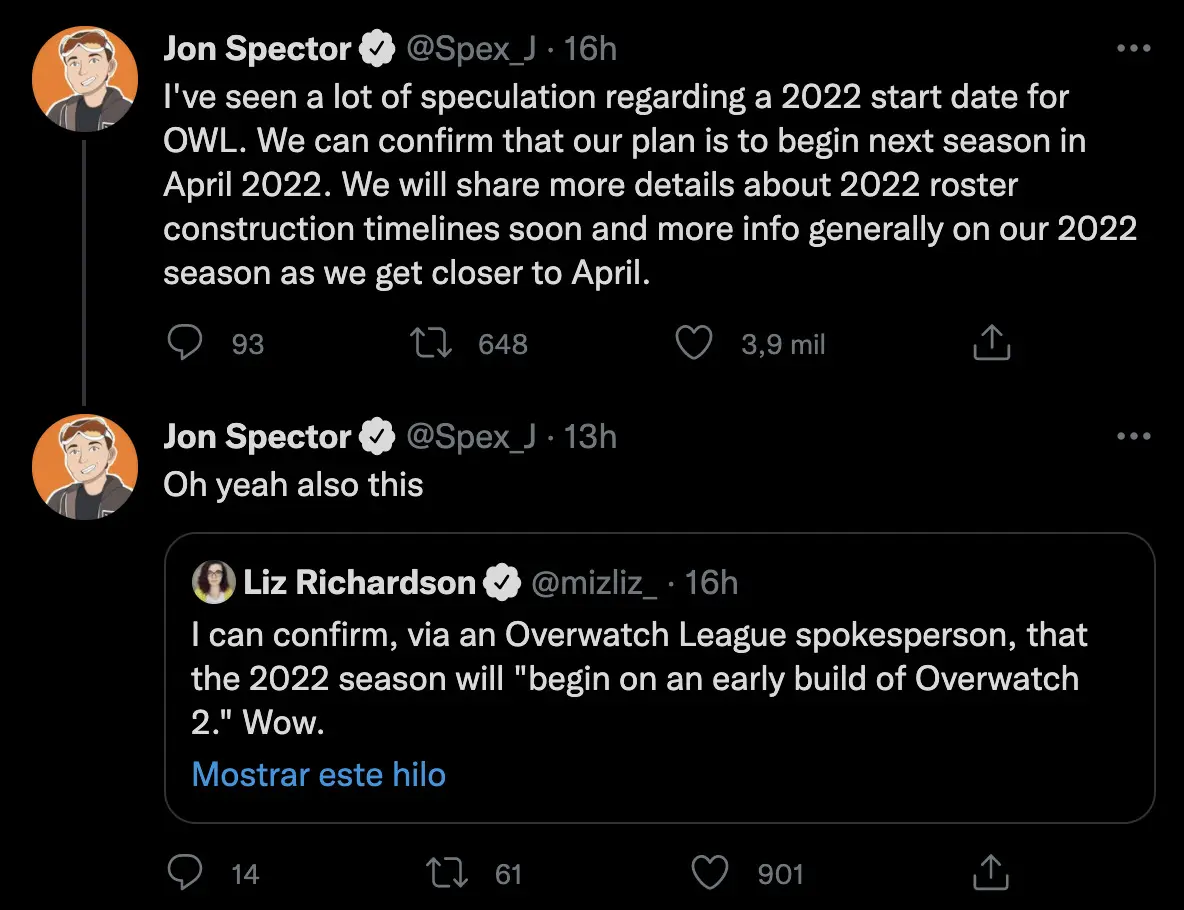This screenshot has width=1184, height=910.
Task: Click the @mizliz_ handle in quoted tweet
Action: pos(594,583)
